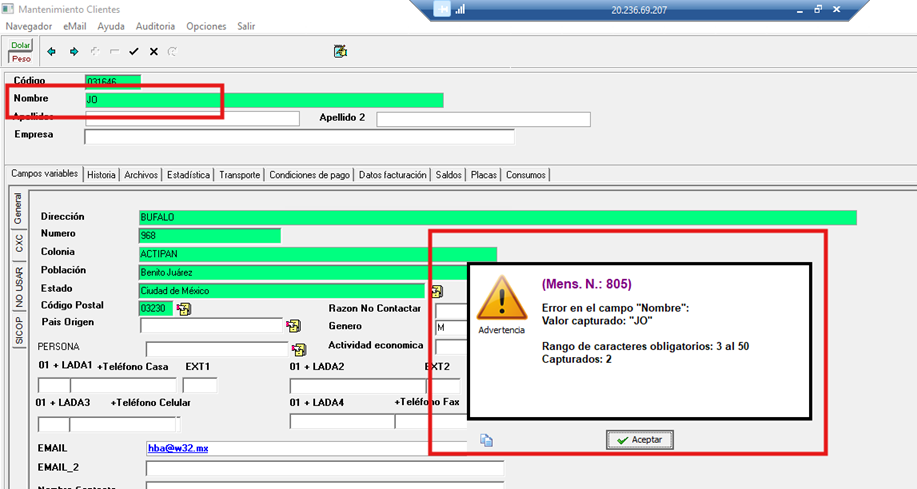
Task: Click the copy icon below the warning message
Action: point(486,440)
